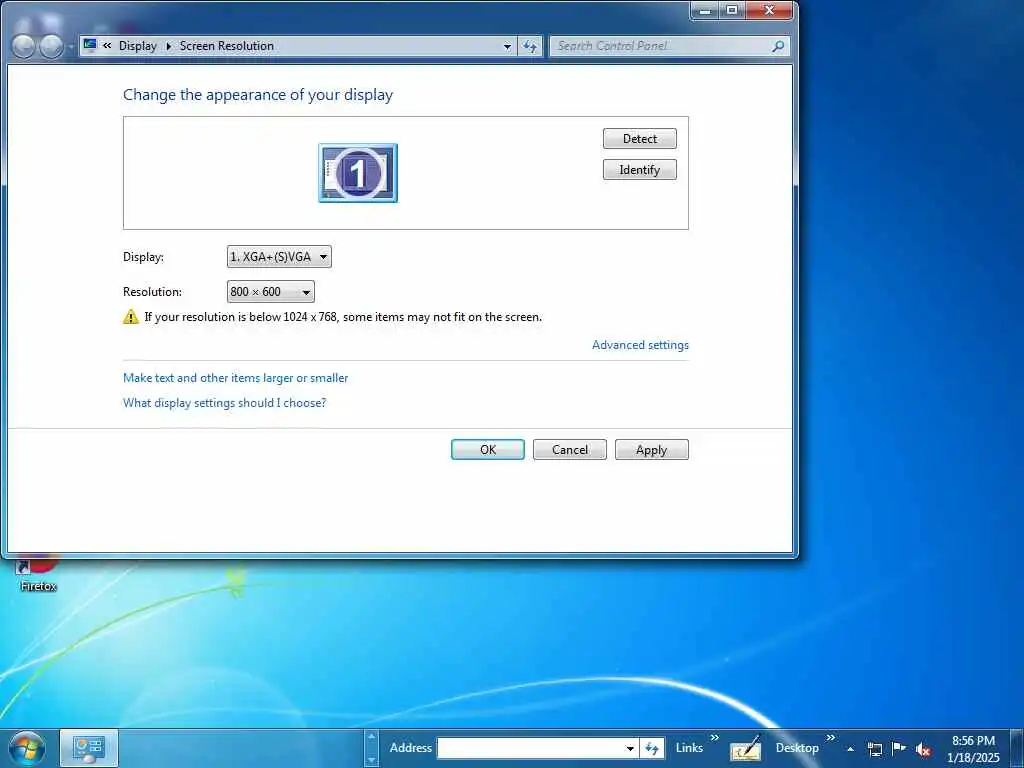Click the taskbar toolbar up scroll arrow
The image size is (1024, 768).
(372, 737)
